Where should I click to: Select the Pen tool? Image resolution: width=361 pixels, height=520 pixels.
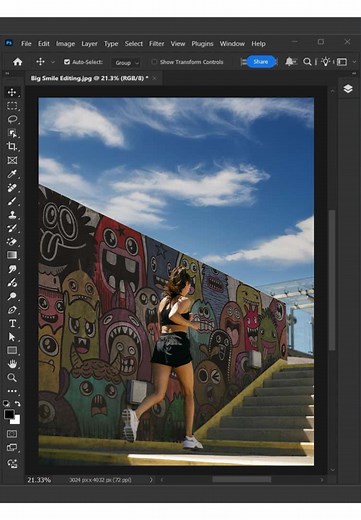click(12, 310)
